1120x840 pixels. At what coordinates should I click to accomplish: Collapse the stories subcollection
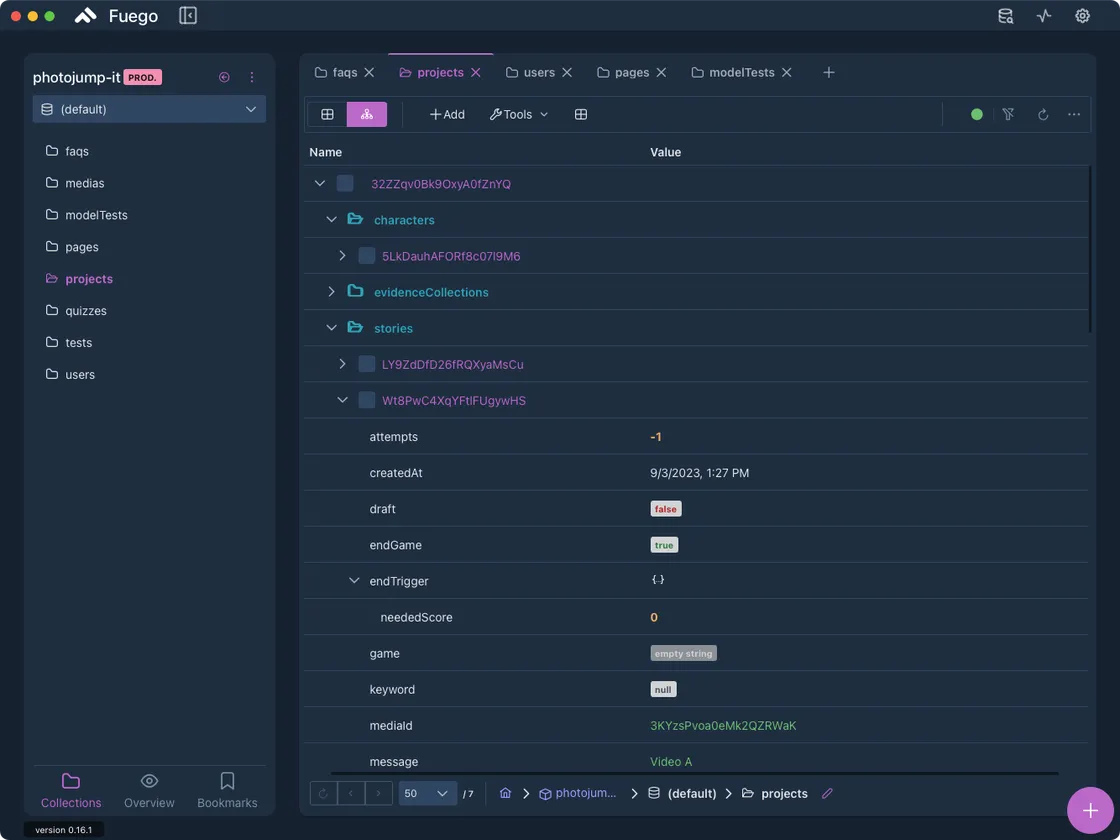click(x=331, y=328)
